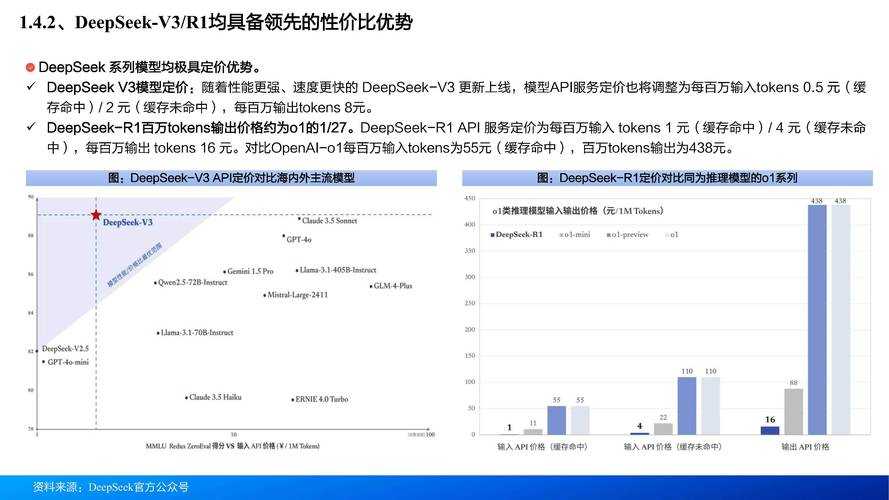This screenshot has height=500, width=889.
Task: Click the gray bar labeled 11
Action: (x=532, y=432)
